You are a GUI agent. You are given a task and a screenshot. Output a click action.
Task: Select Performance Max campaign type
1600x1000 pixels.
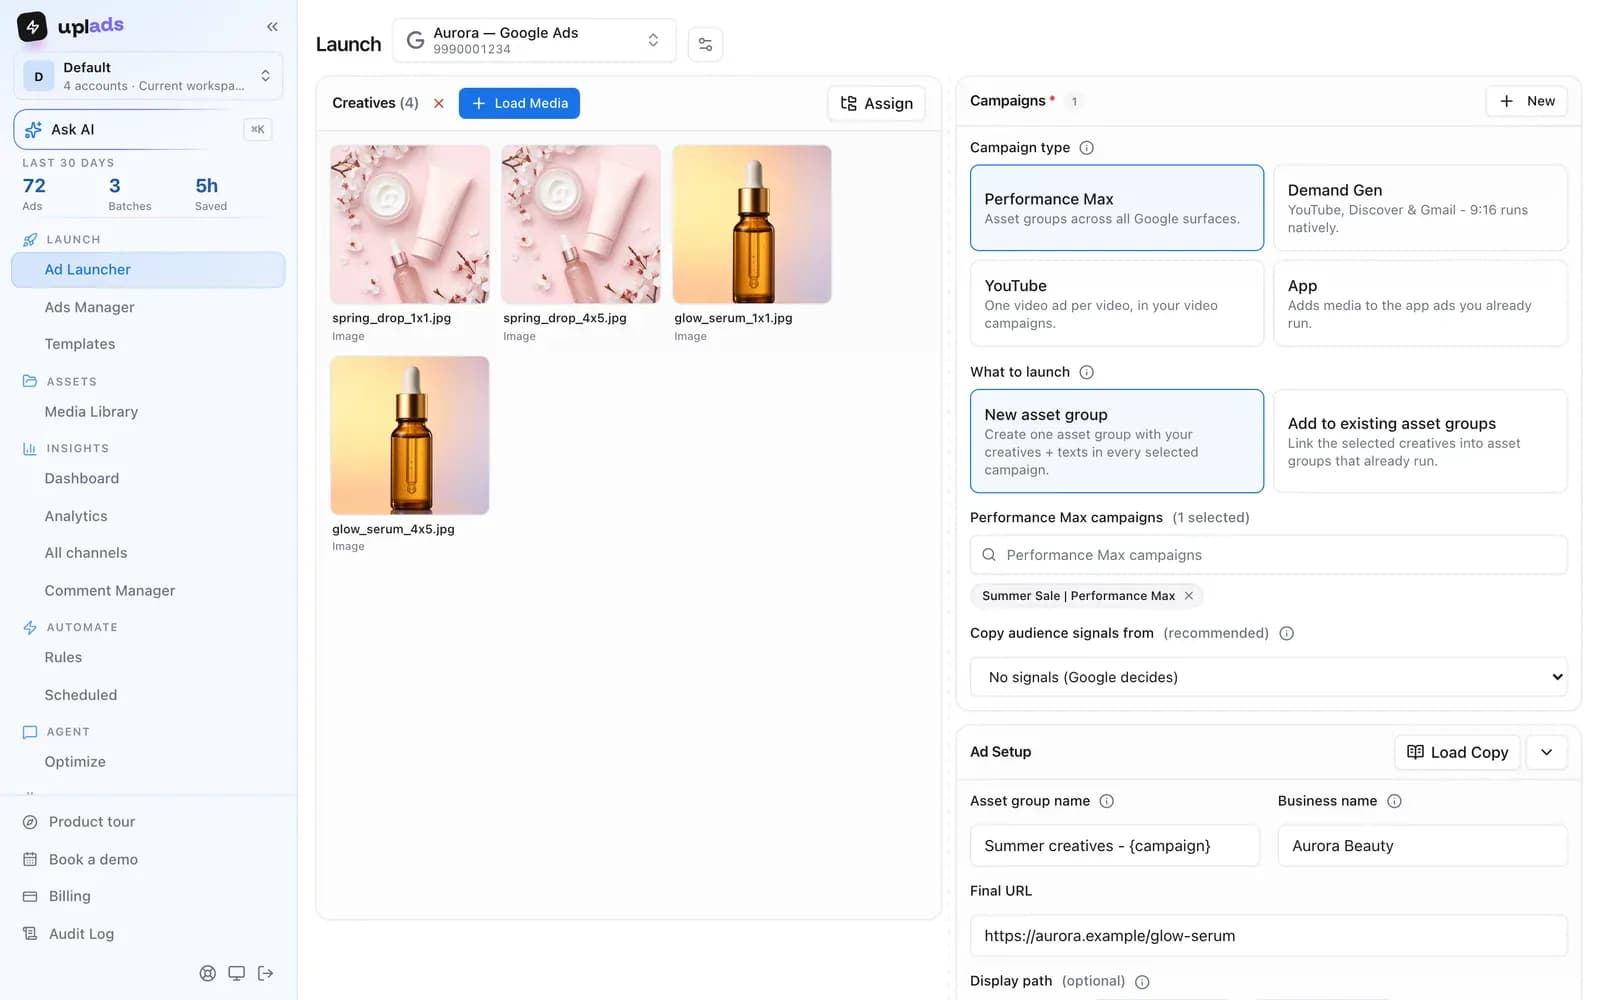pyautogui.click(x=1116, y=208)
